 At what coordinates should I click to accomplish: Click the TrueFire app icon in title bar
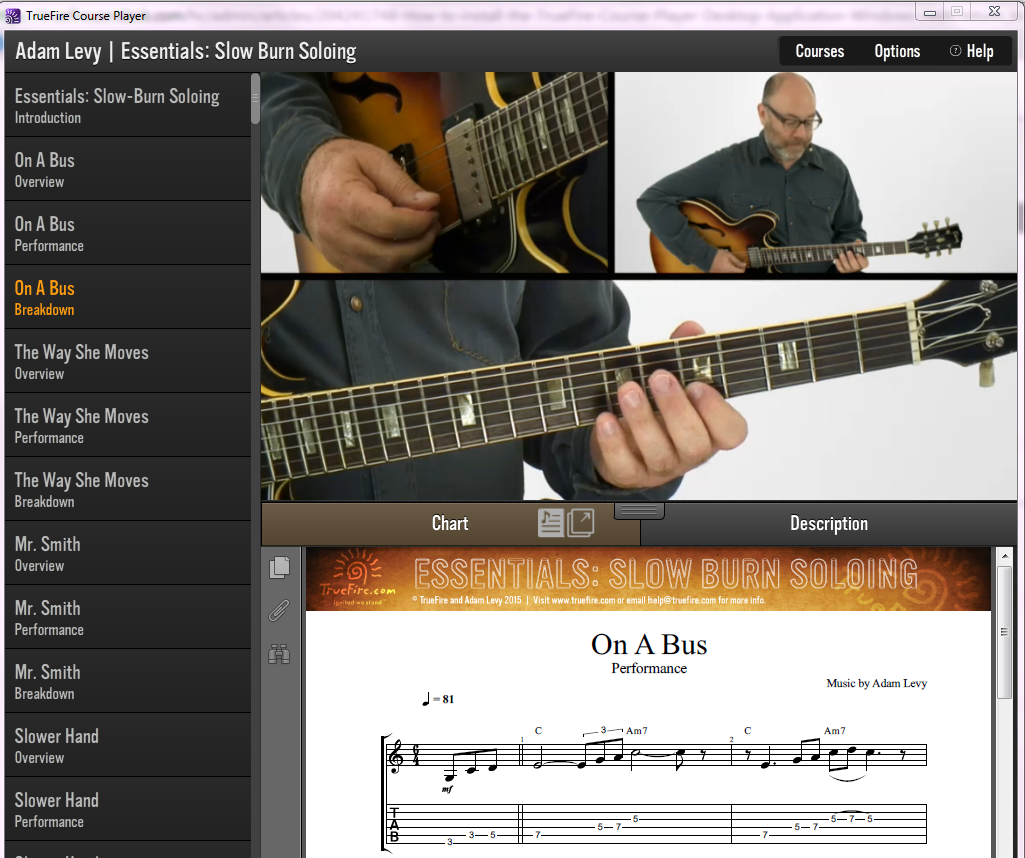click(x=13, y=15)
